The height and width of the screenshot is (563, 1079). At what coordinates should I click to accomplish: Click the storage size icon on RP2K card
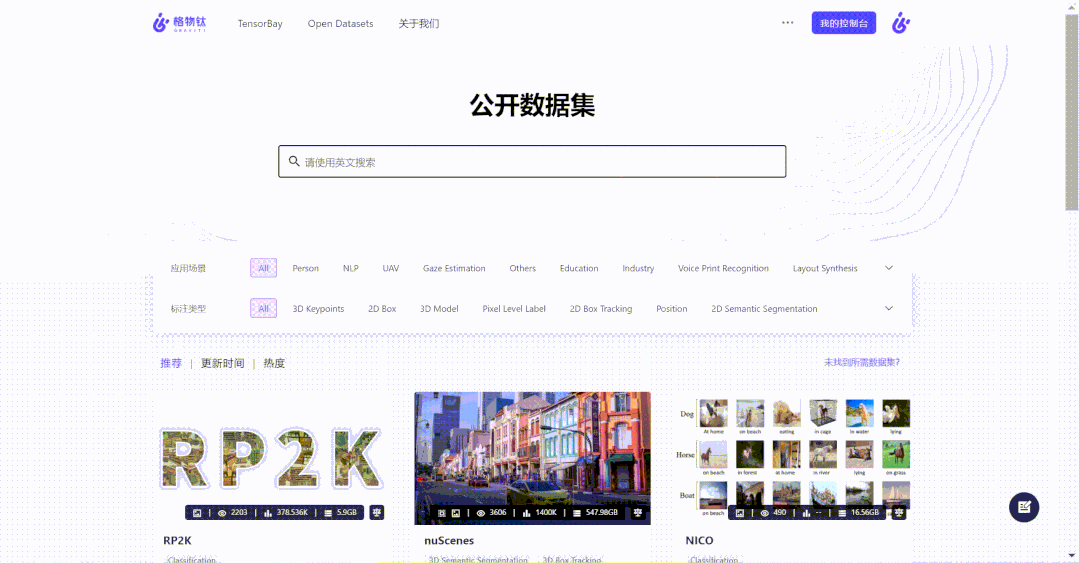328,513
